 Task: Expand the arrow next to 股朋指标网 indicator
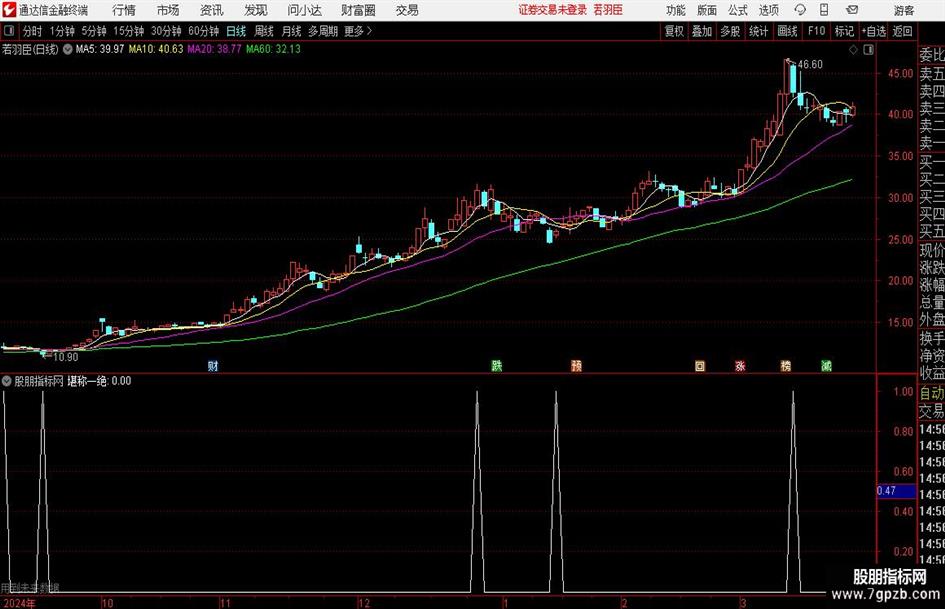point(7,381)
